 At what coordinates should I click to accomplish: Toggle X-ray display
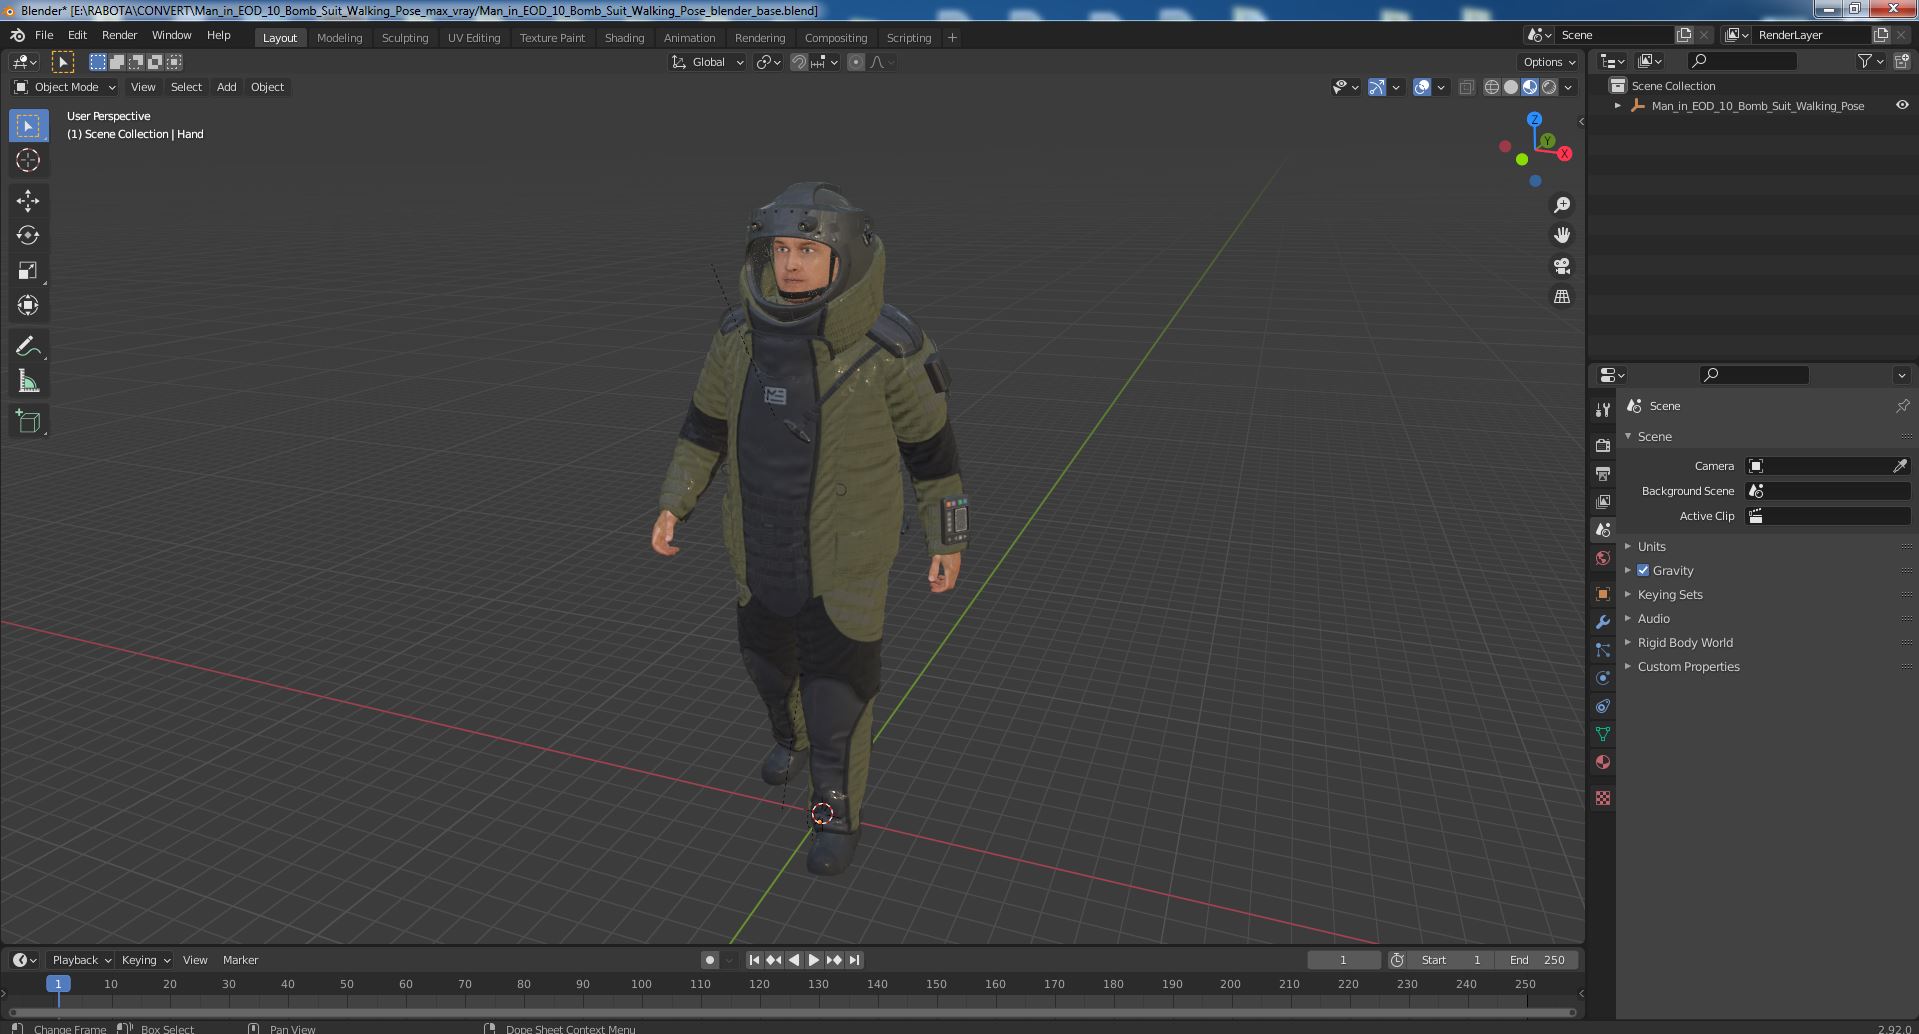pos(1466,87)
